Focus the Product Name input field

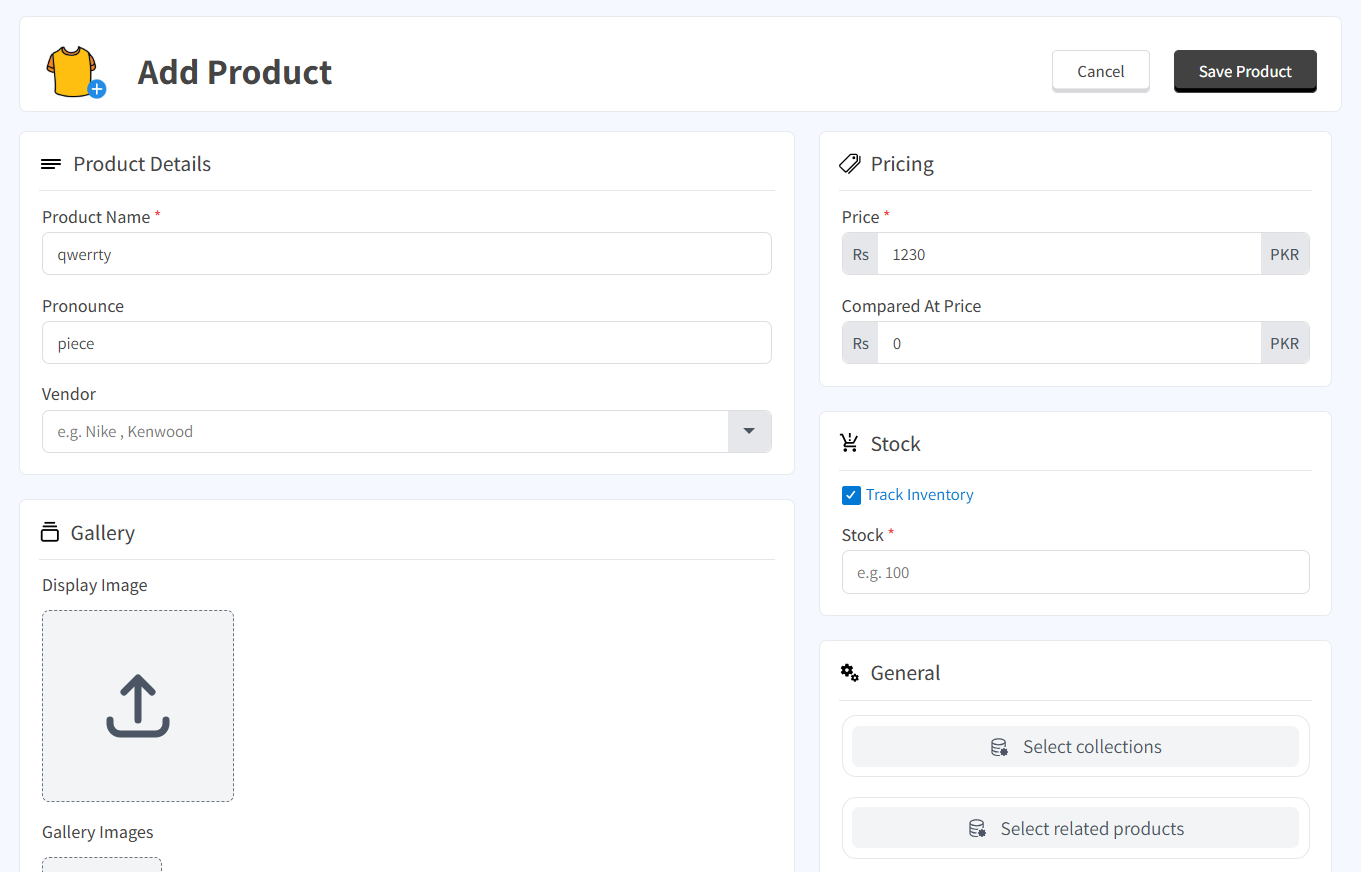point(406,254)
